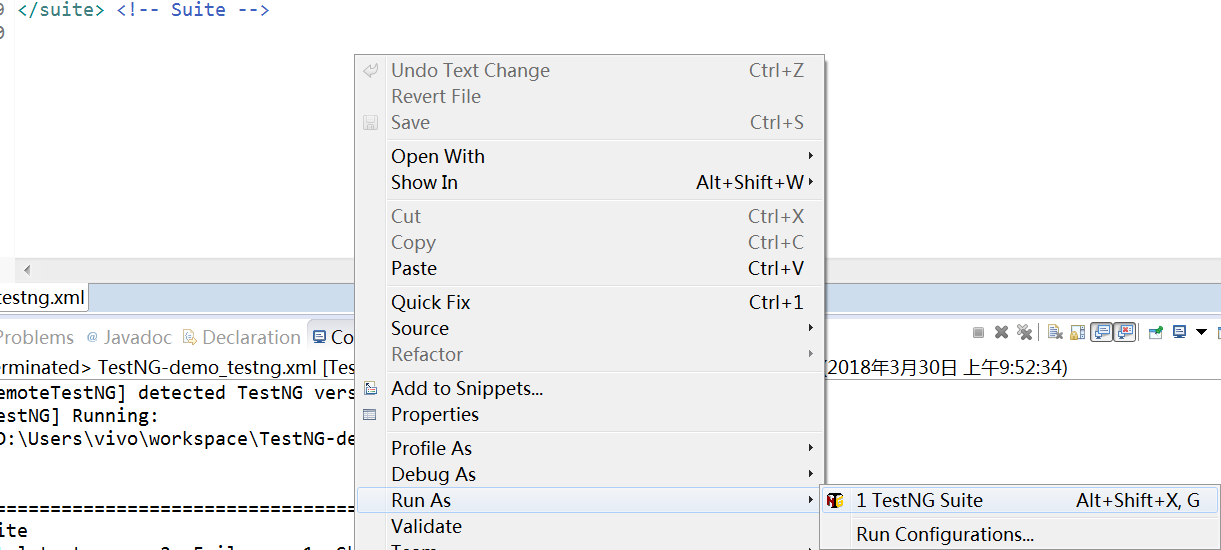The height and width of the screenshot is (550, 1221).
Task: Click the Display Selected Console monitor icon
Action: point(1180,333)
